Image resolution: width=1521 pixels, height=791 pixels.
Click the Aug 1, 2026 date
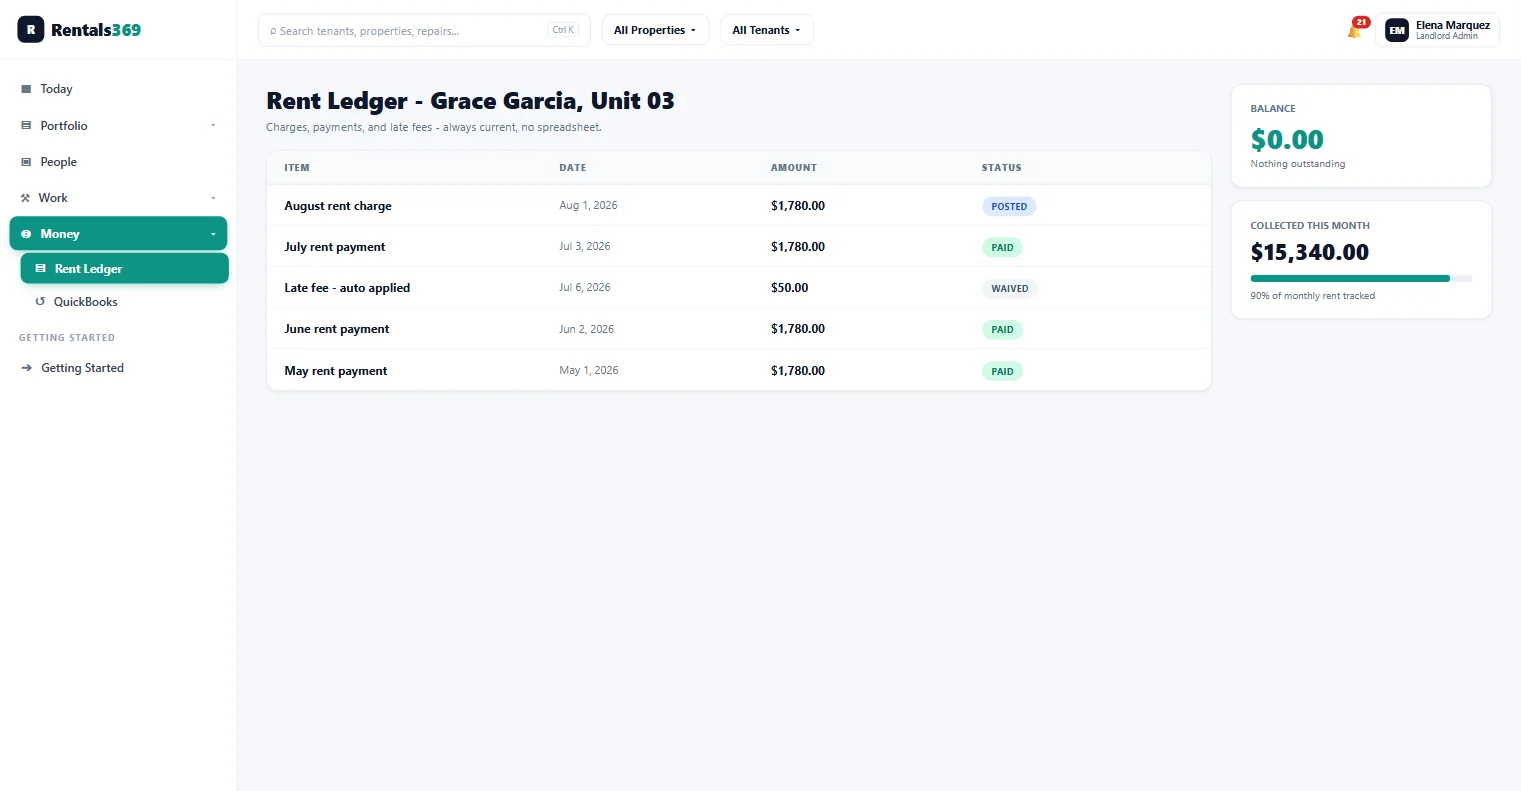coord(588,205)
